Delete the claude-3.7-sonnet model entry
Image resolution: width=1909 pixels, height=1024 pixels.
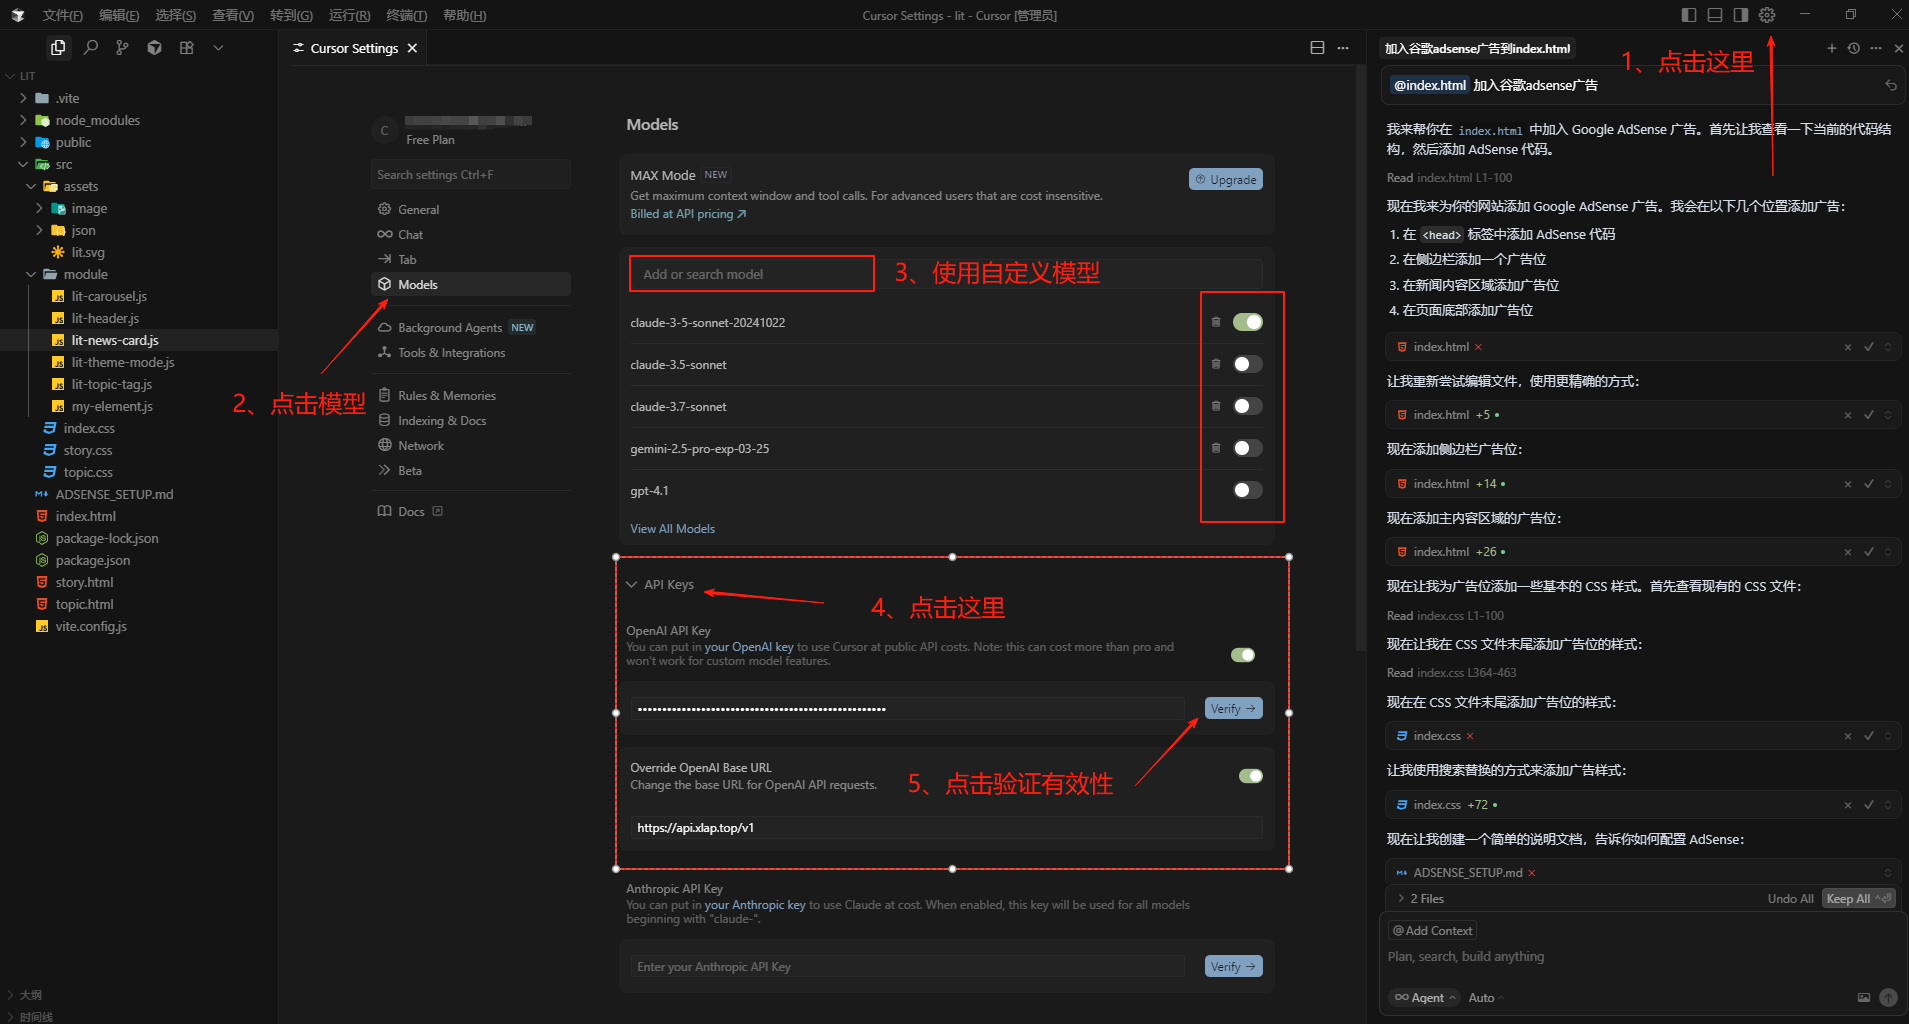click(x=1216, y=406)
